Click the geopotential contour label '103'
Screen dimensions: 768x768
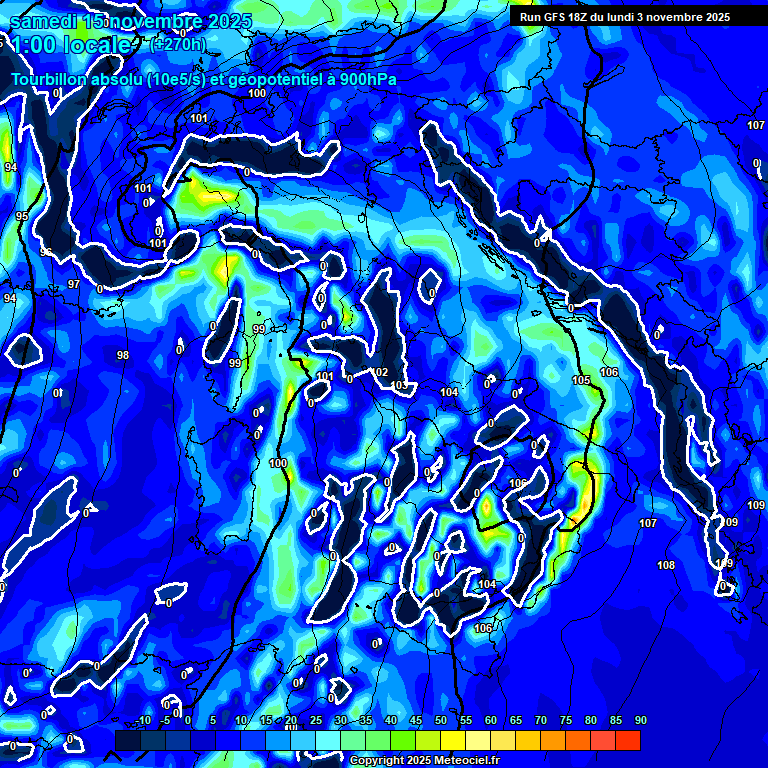(x=400, y=385)
